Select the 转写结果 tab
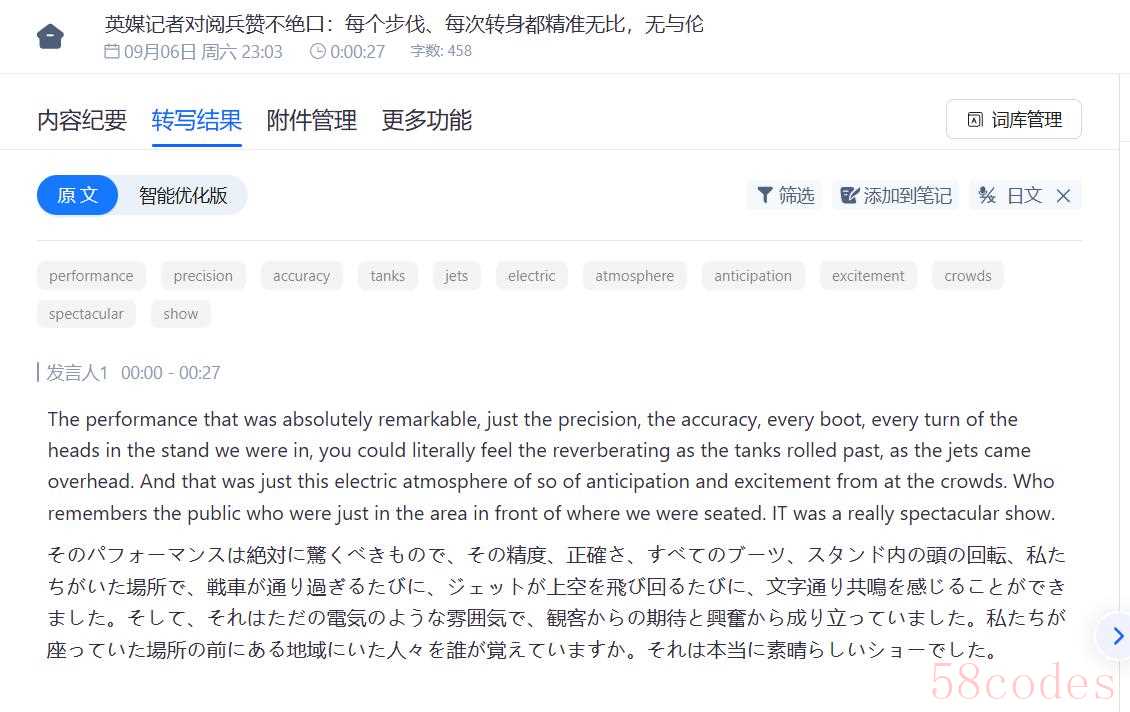This screenshot has height=712, width=1130. [196, 121]
